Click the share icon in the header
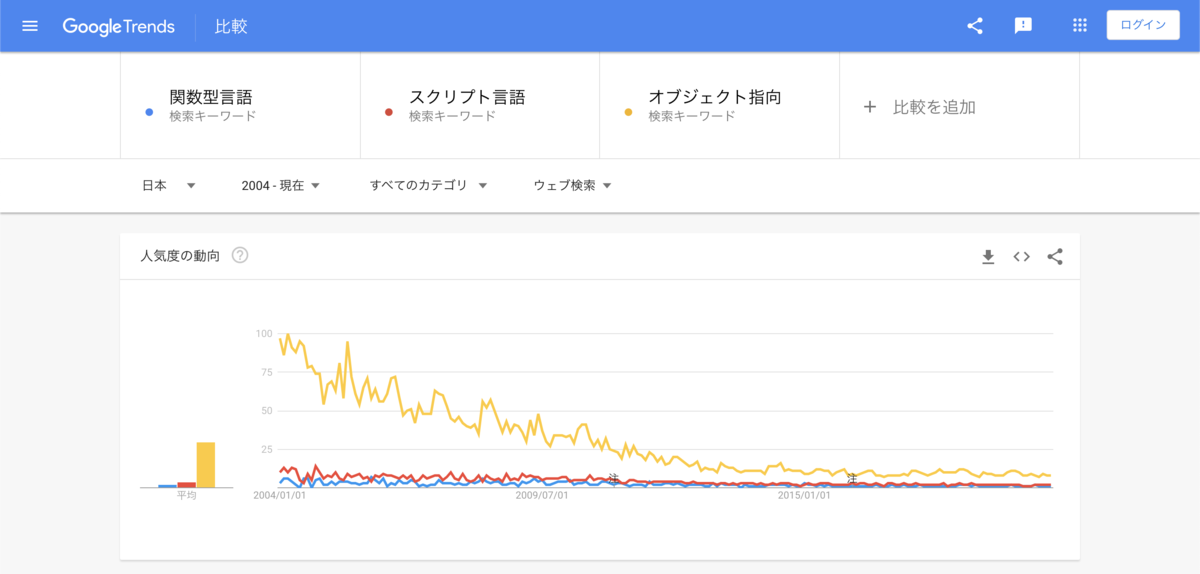Viewport: 1200px width, 574px height. tap(975, 26)
